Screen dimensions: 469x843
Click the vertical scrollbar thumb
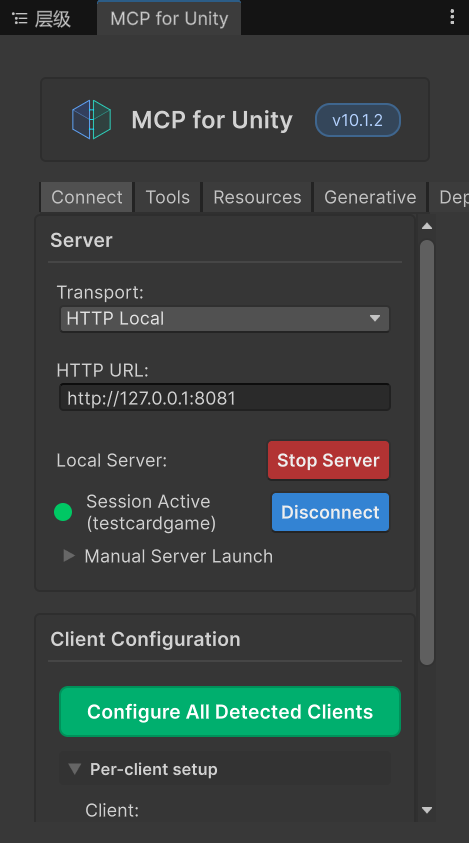(427, 452)
